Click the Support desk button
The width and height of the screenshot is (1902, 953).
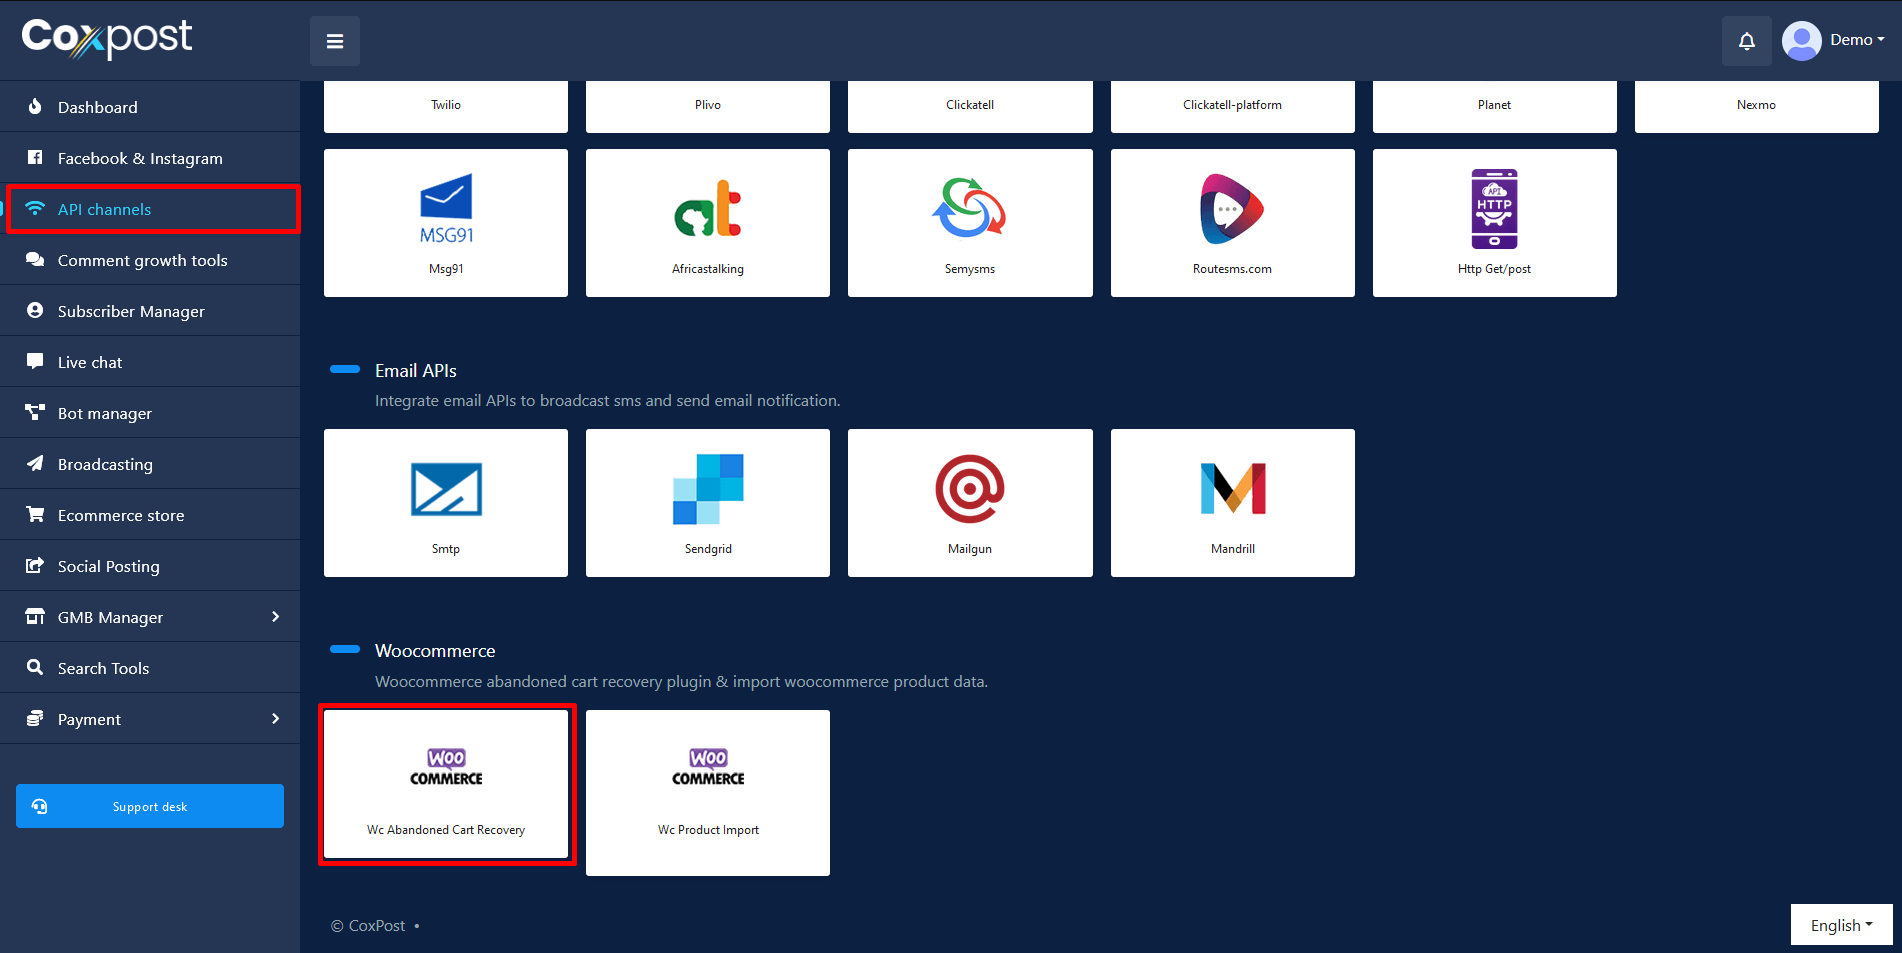(150, 806)
